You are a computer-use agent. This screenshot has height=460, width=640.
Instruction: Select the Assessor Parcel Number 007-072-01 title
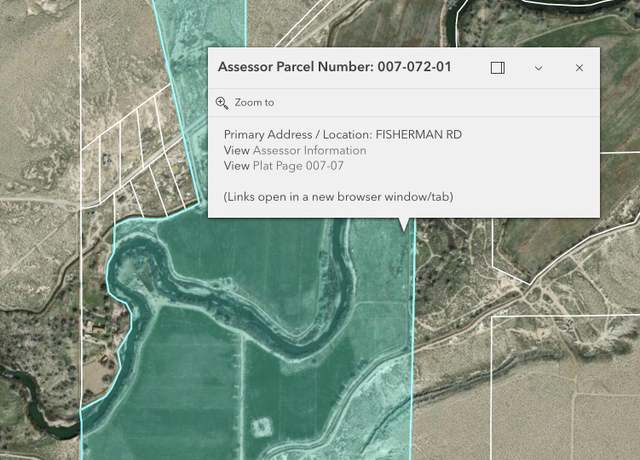[x=335, y=67]
